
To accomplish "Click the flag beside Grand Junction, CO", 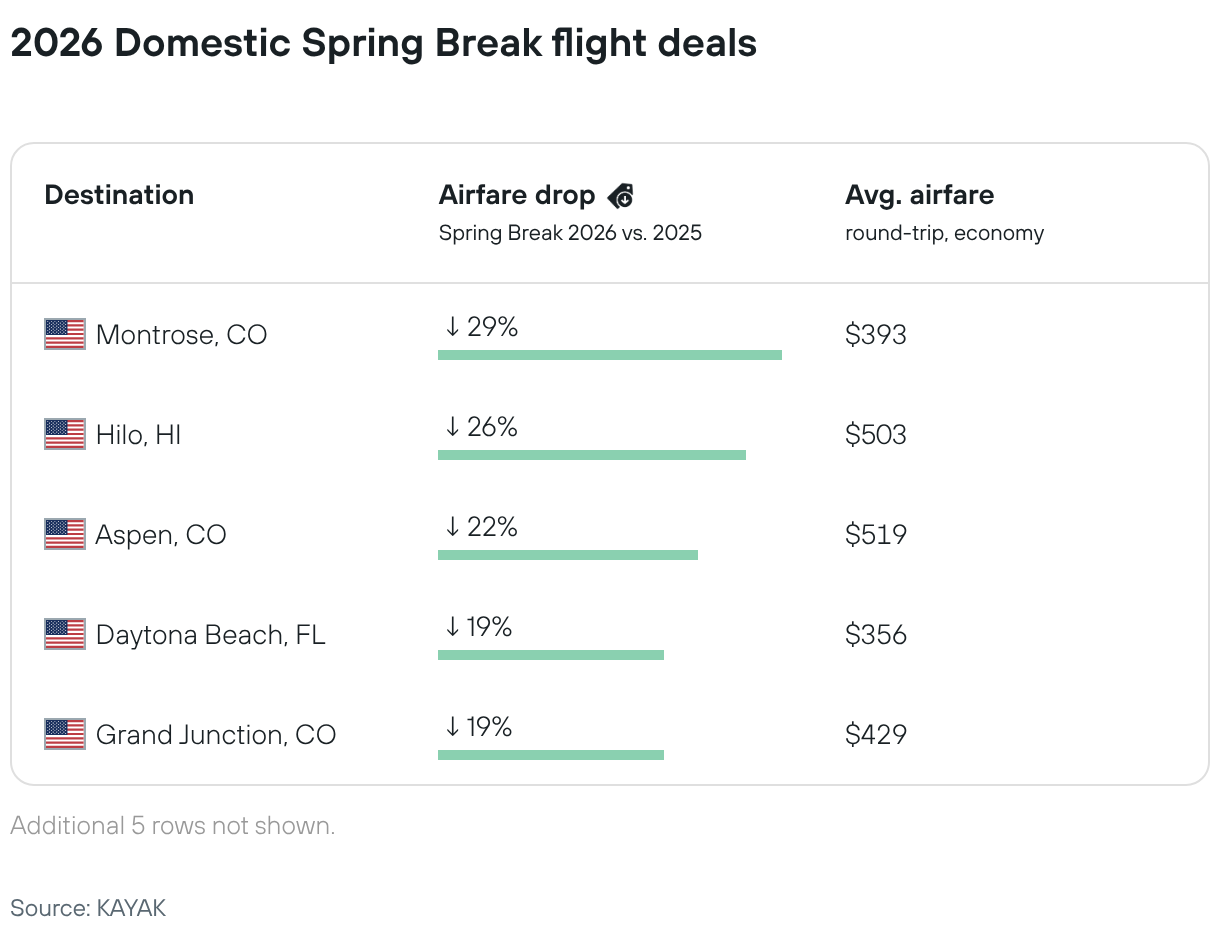I will coord(65,734).
